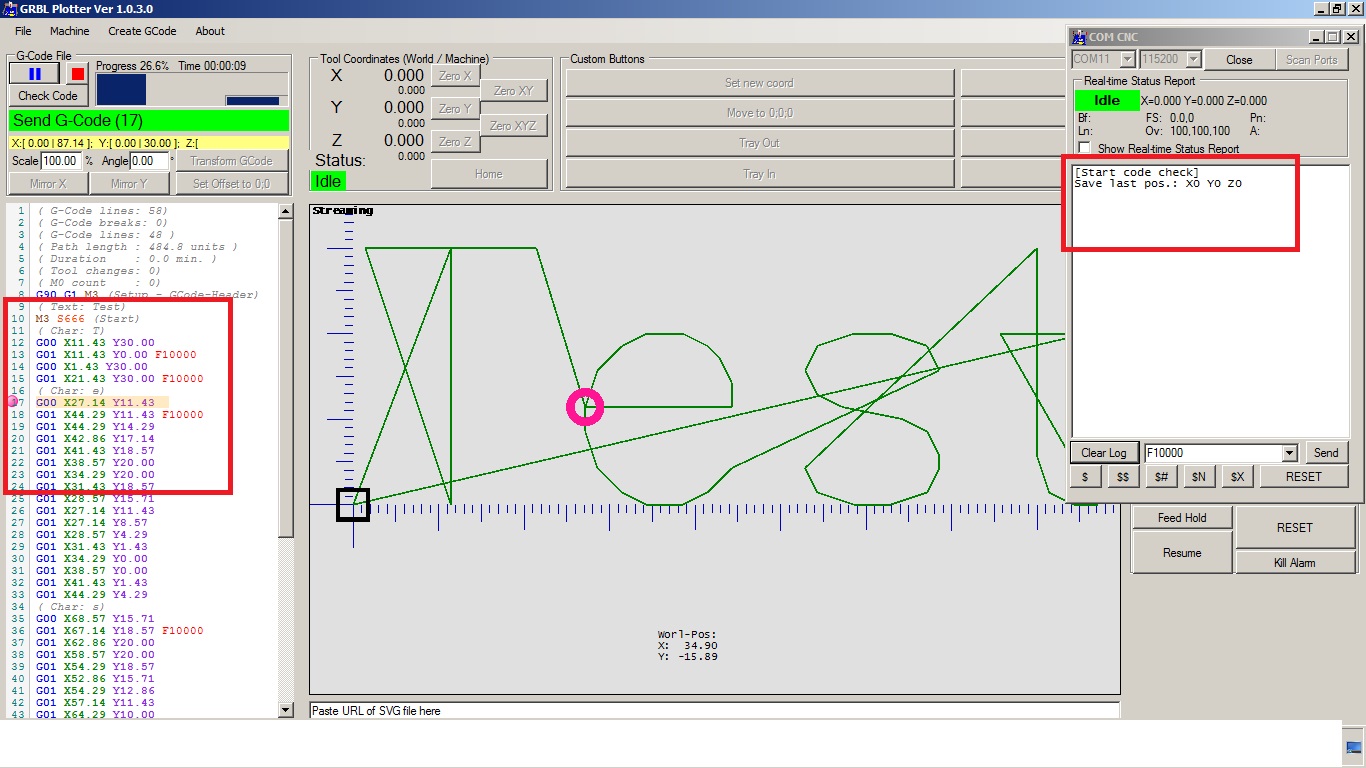Click the G-code list scroll up arrow
Viewport: 1366px width, 768px height.
pos(286,211)
